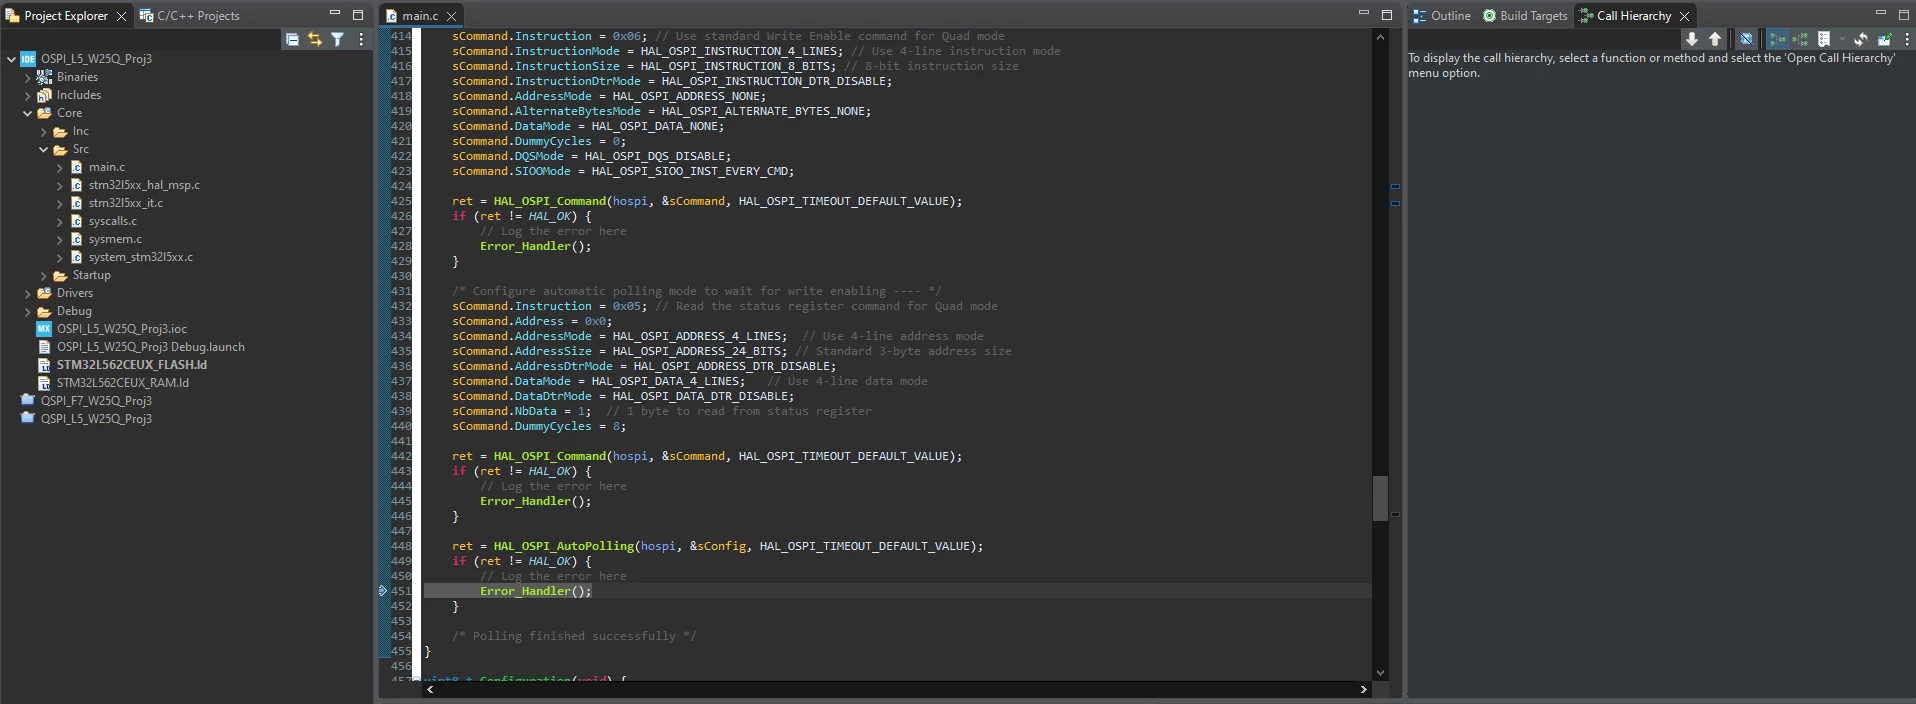Toggle Link with Editor in Project Explorer
Viewport: 1916px width, 704px height.
pos(315,39)
